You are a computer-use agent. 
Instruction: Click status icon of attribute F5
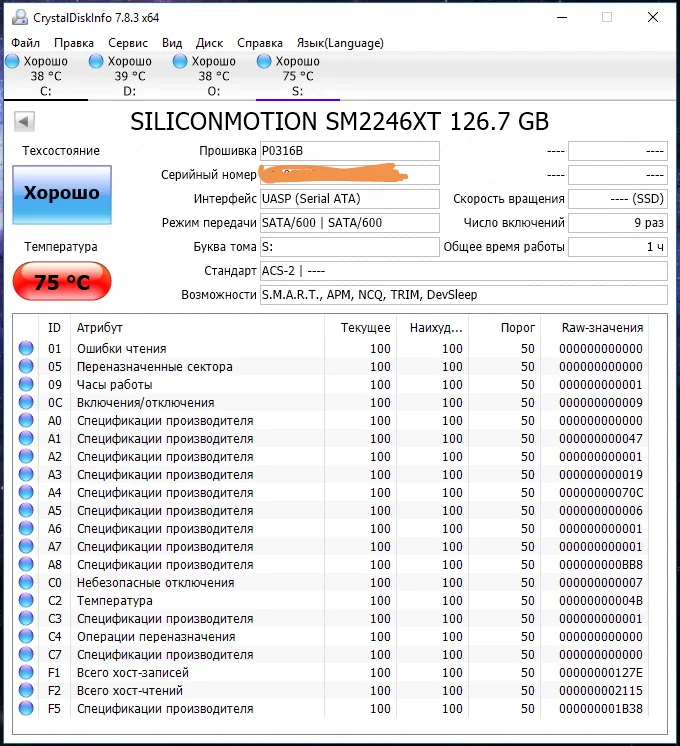click(26, 708)
